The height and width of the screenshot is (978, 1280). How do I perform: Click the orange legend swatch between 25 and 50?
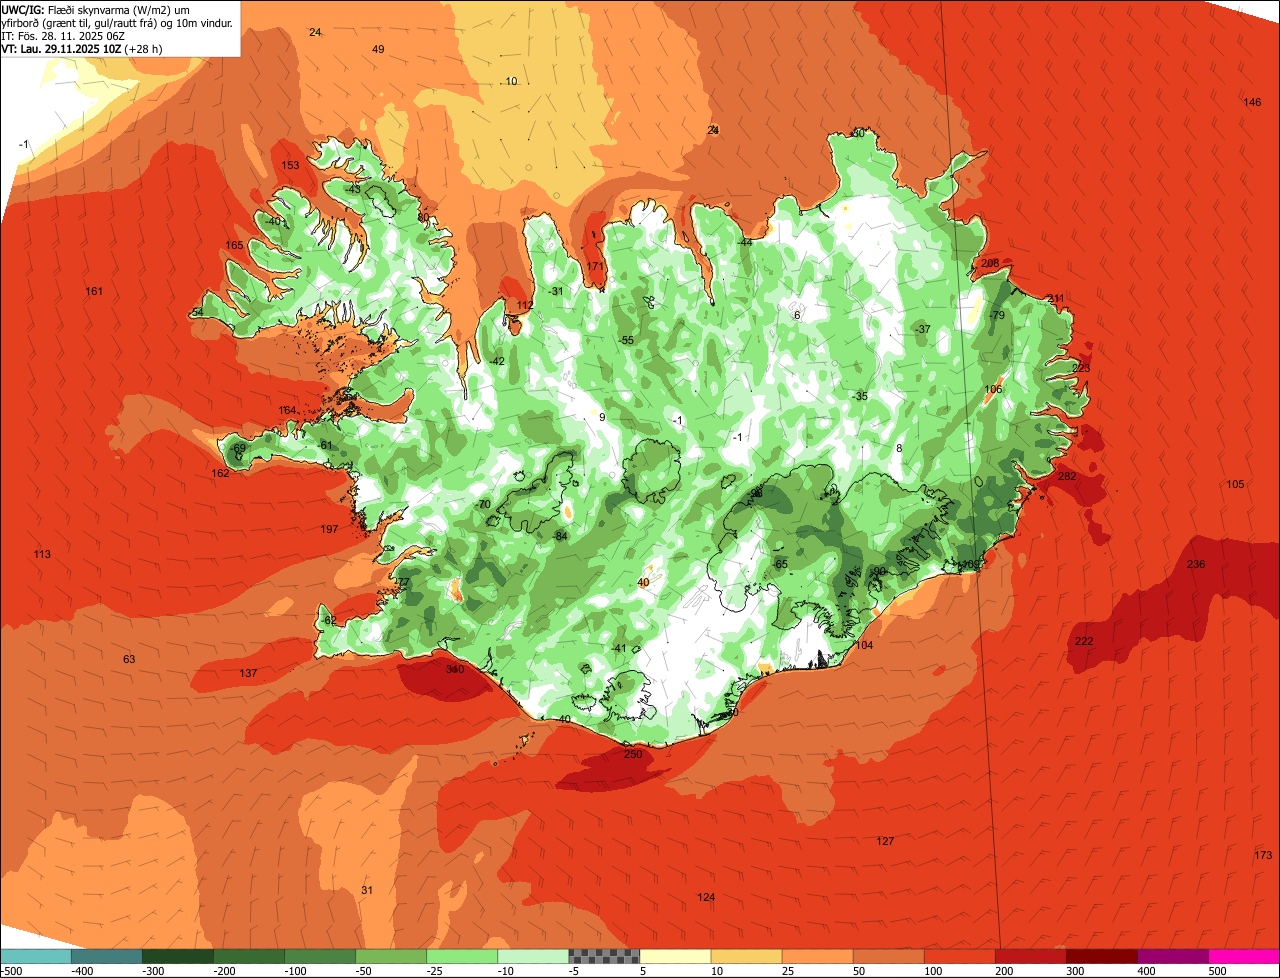tap(817, 956)
